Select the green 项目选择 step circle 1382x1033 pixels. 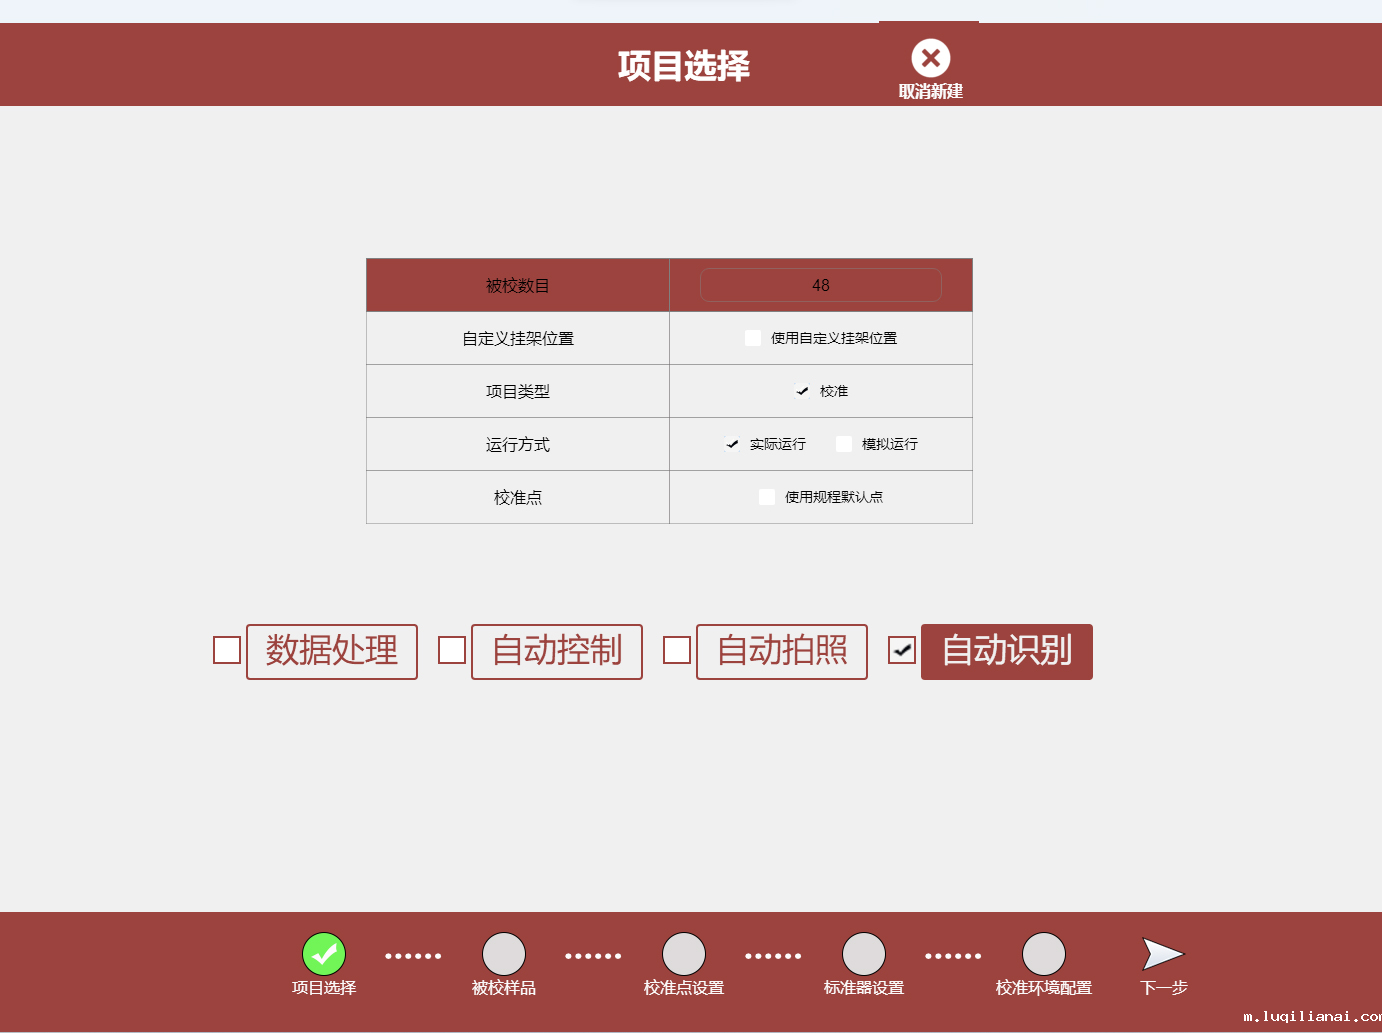[324, 954]
